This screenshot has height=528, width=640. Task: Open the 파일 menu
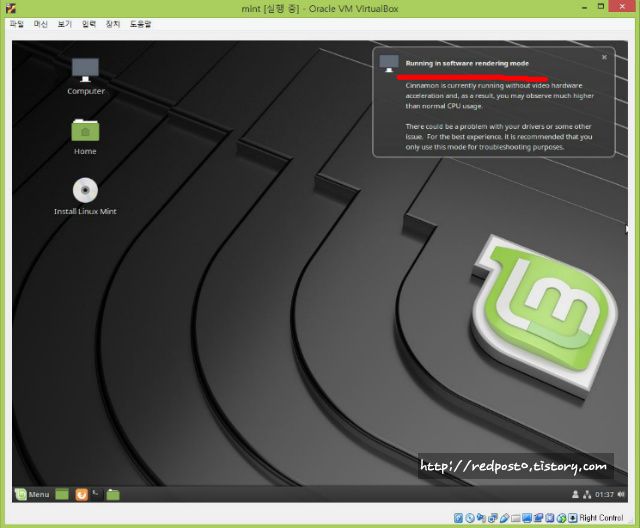pos(17,24)
